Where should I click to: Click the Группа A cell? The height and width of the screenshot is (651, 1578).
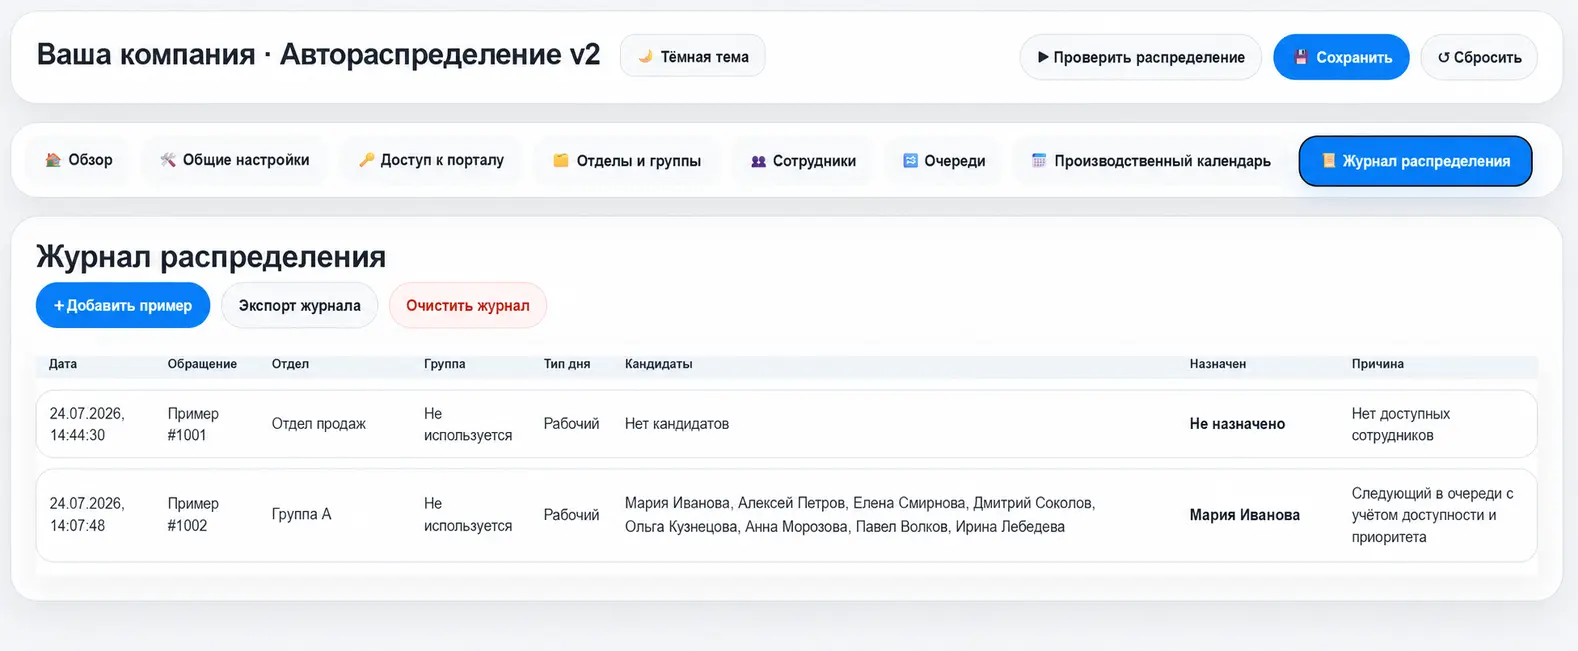pos(301,514)
